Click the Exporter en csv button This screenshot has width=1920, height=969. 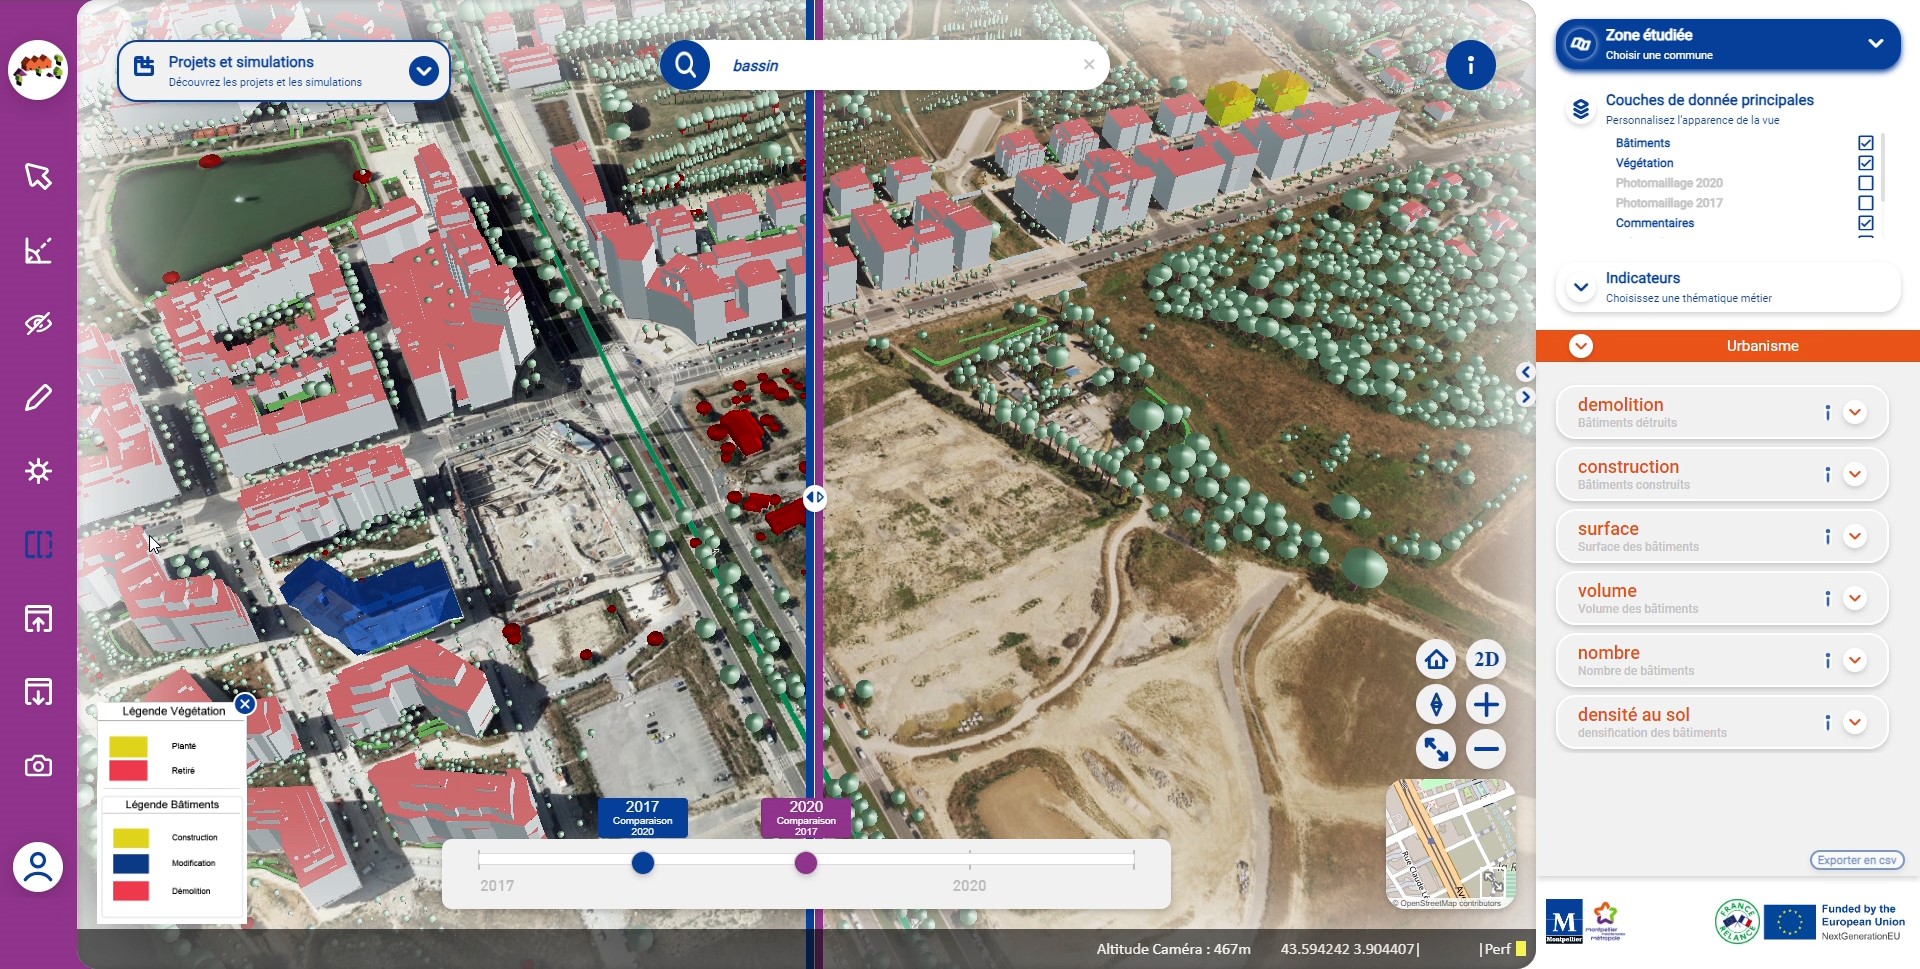tap(1856, 860)
